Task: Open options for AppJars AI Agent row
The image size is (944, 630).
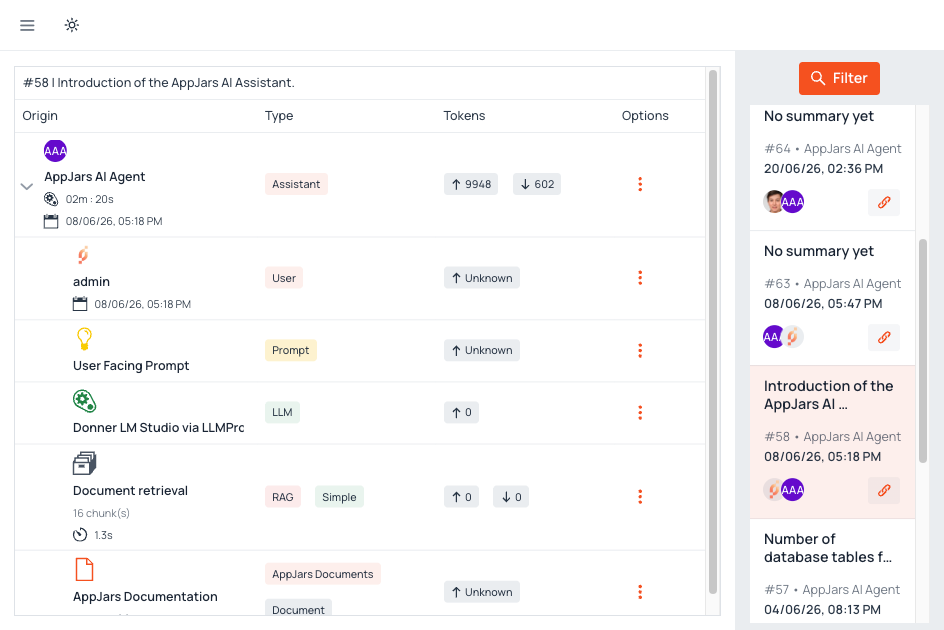Action: pos(640,184)
